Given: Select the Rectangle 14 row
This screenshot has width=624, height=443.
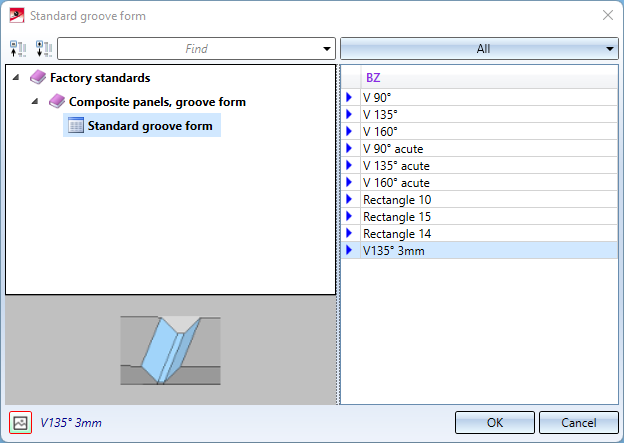Looking at the screenshot, I should (479, 233).
